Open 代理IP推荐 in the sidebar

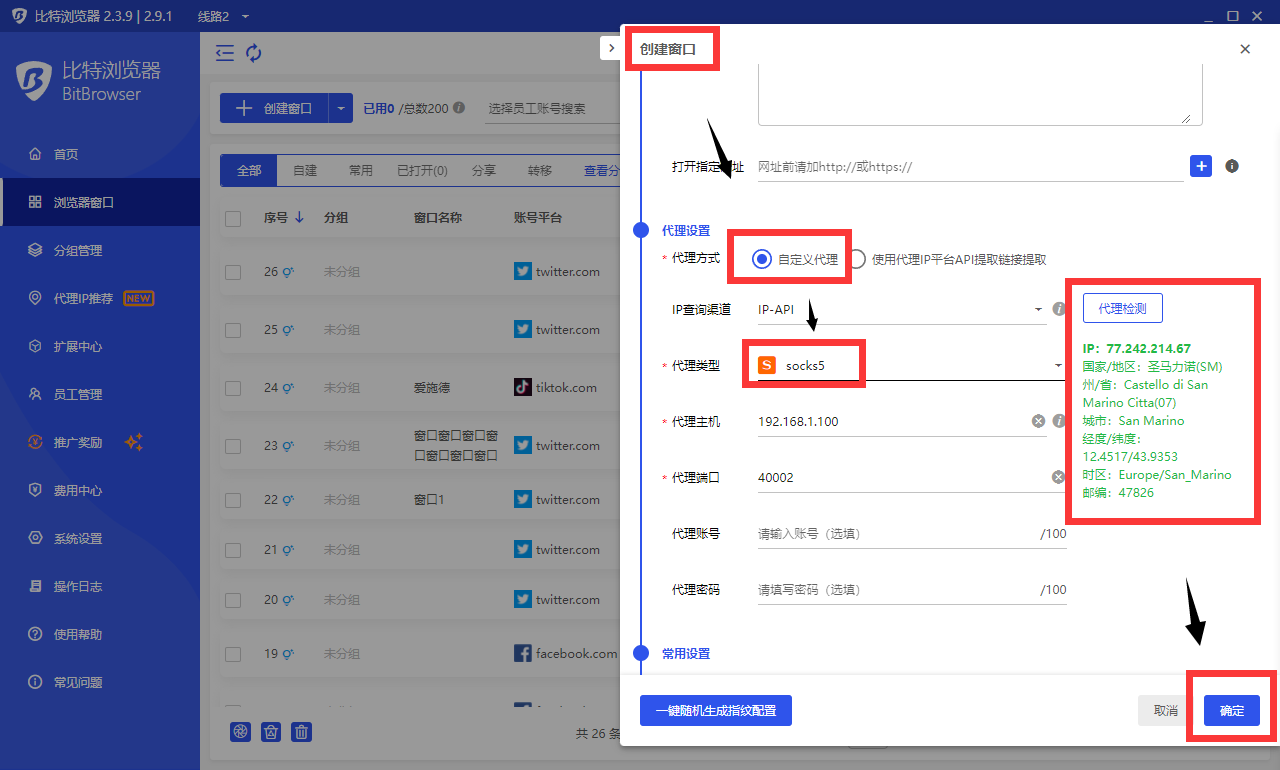pyautogui.click(x=90, y=298)
